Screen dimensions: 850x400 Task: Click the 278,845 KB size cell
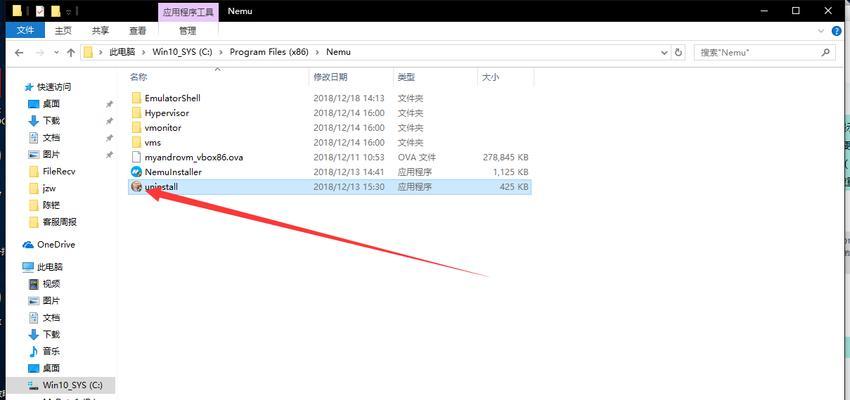click(505, 157)
